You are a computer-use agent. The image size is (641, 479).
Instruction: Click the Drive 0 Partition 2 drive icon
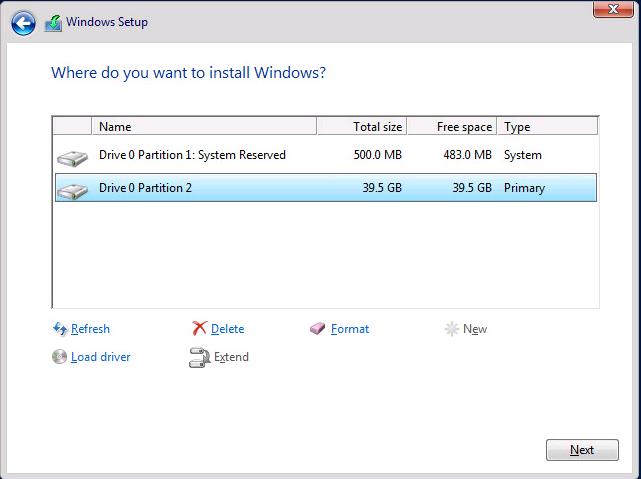click(72, 190)
